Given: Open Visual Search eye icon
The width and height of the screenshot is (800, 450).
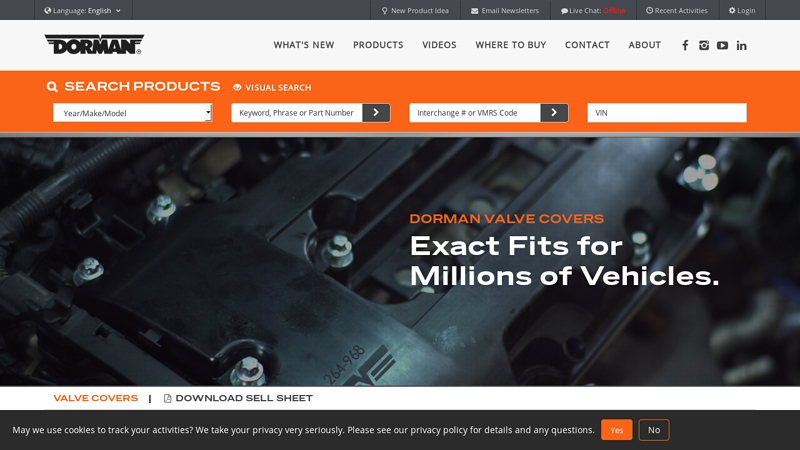Looking at the screenshot, I should [x=237, y=87].
